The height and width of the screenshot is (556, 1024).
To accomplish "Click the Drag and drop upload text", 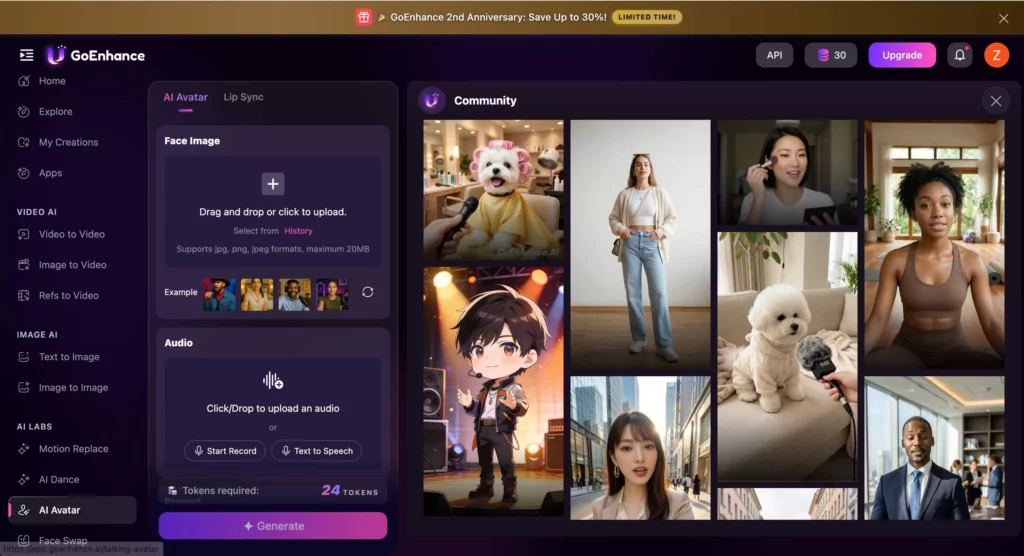I will (x=273, y=212).
